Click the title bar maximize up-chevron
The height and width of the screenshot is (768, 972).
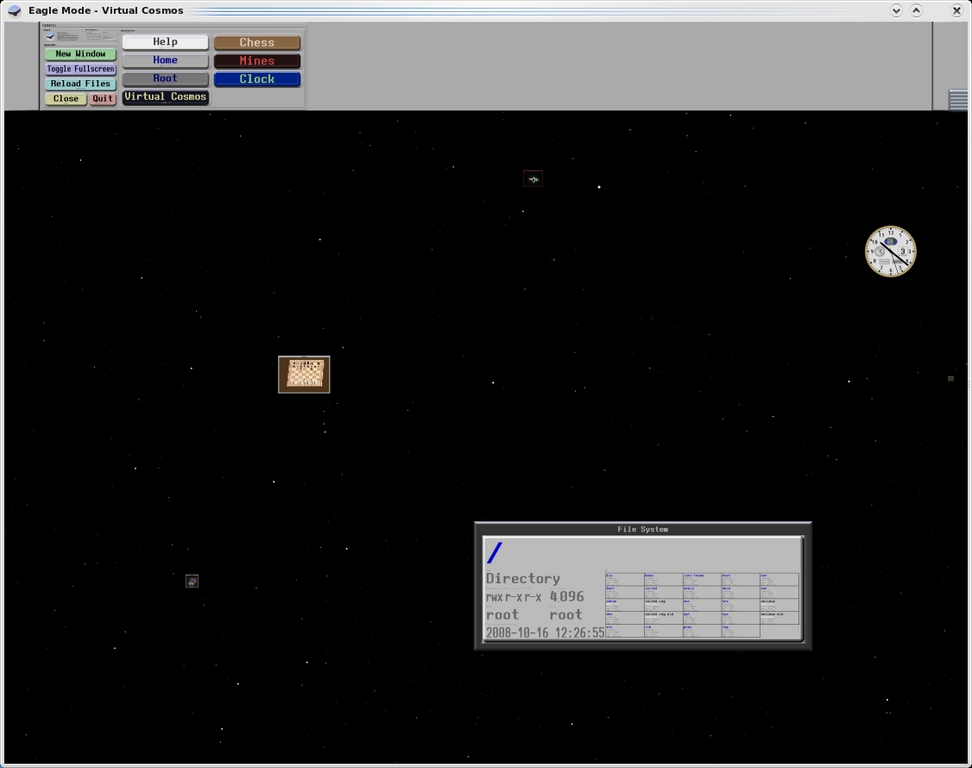pos(916,10)
